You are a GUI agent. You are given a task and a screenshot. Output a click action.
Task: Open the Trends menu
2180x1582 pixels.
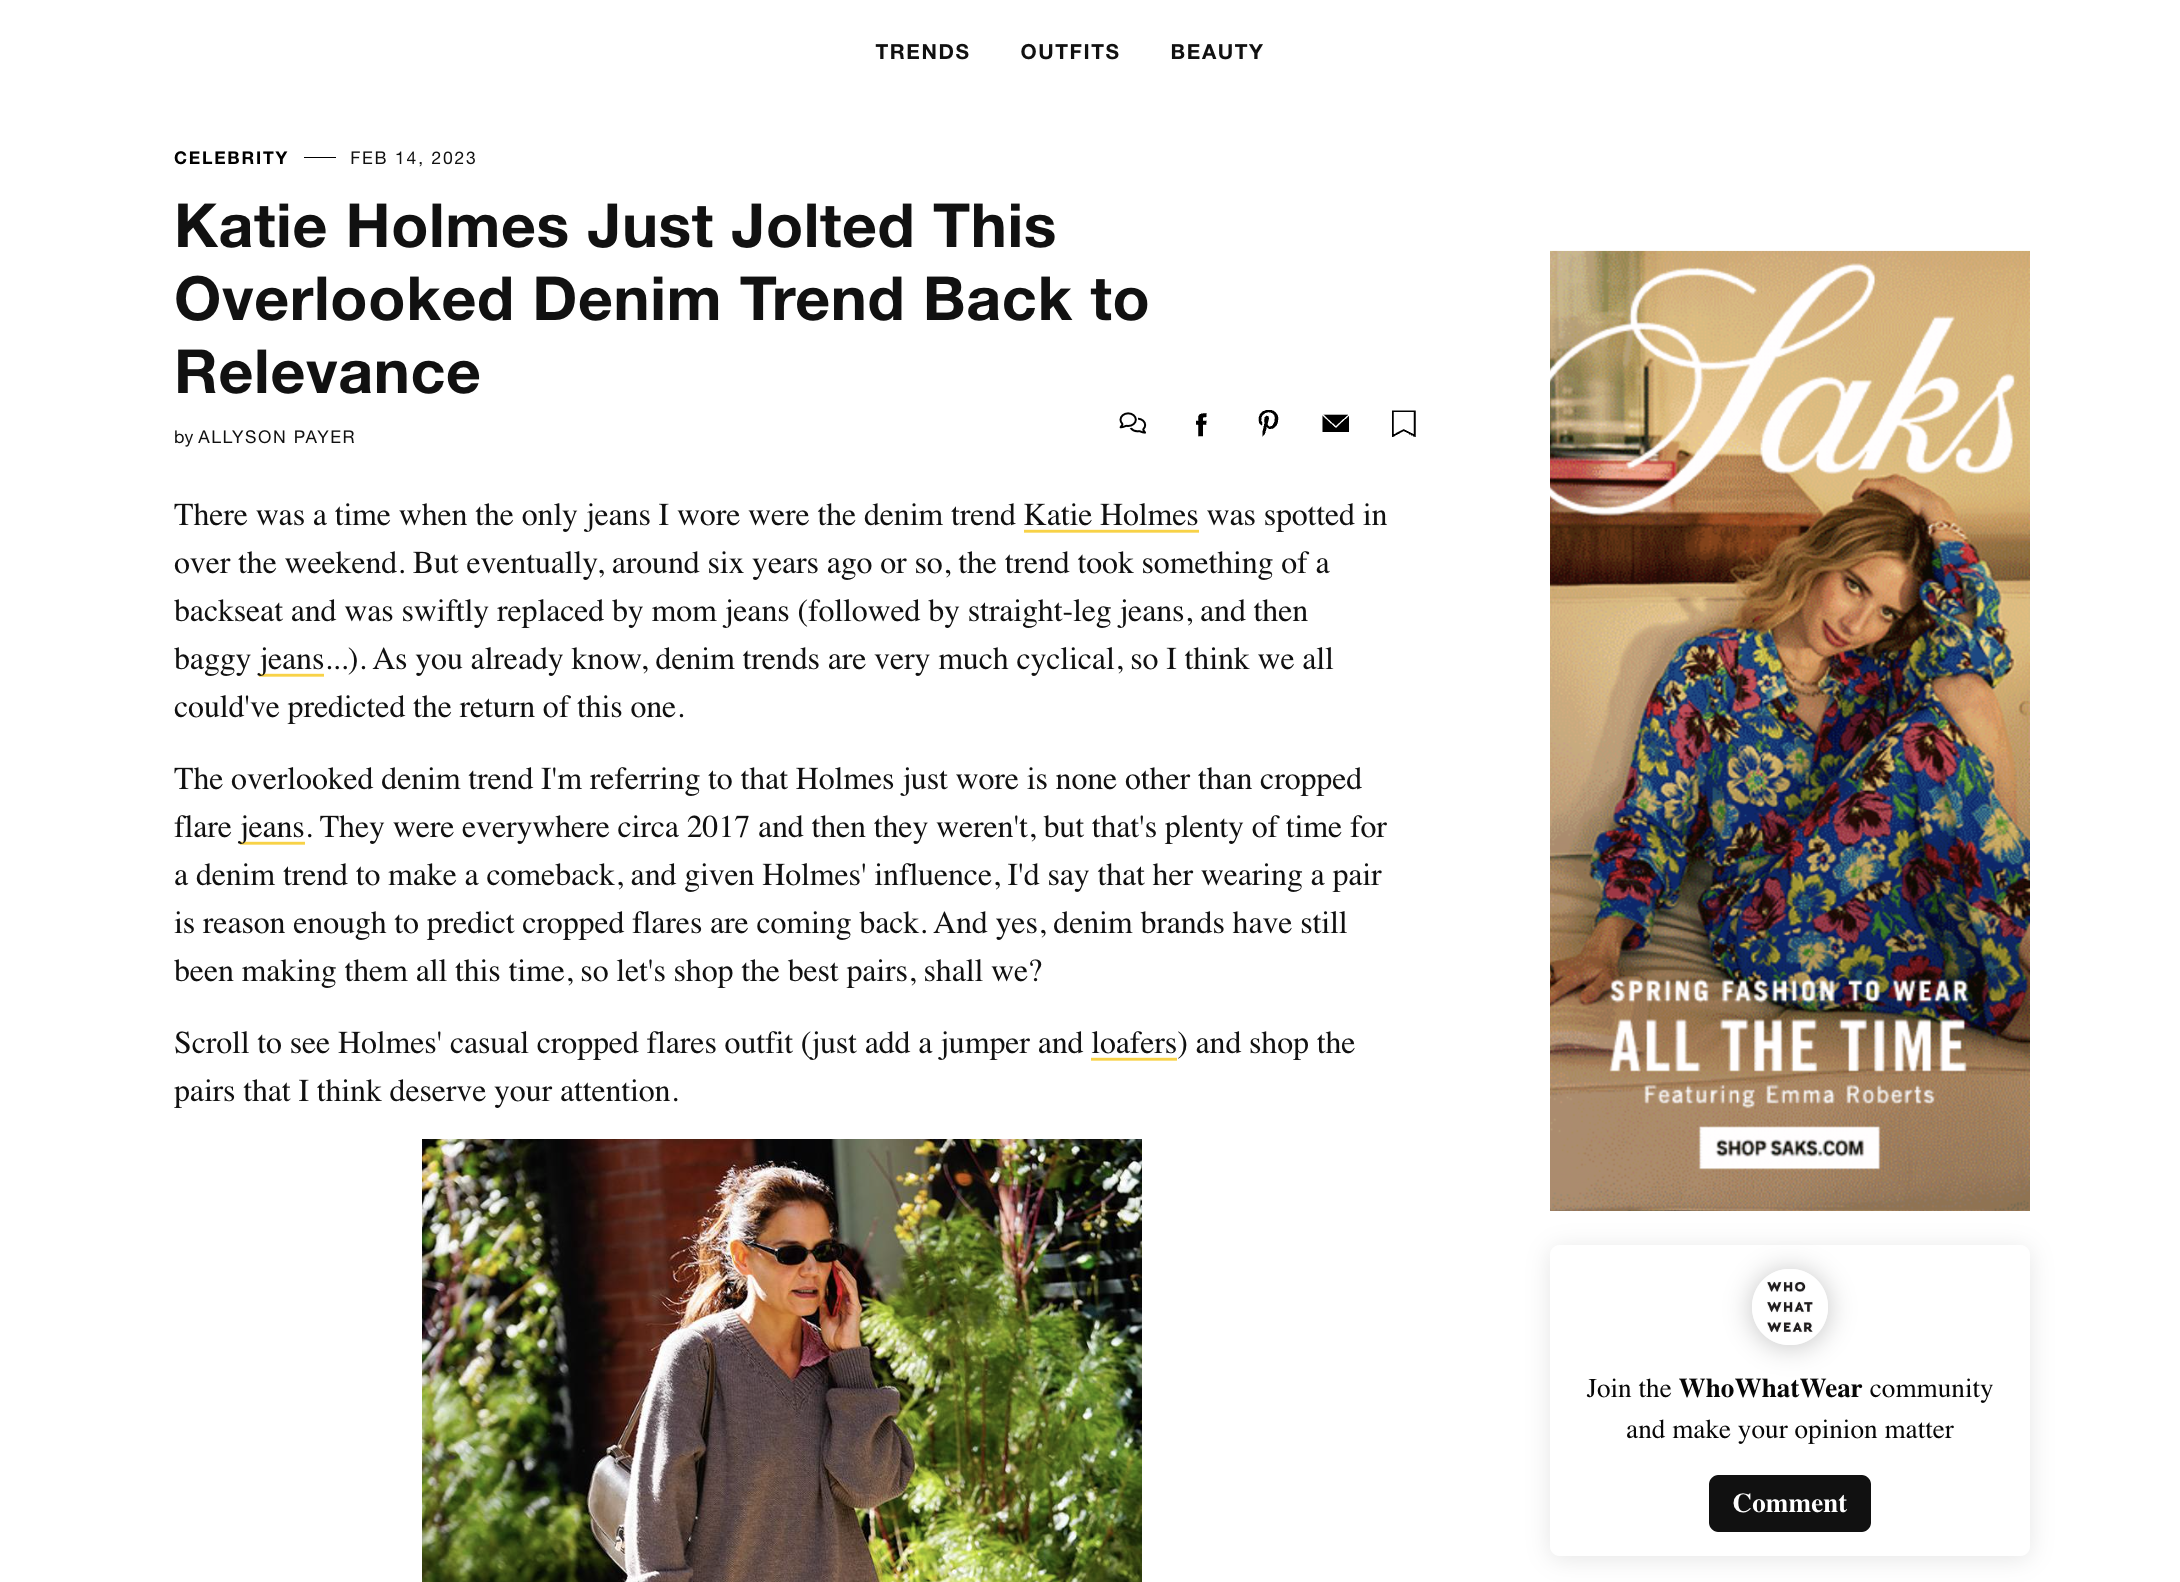(x=922, y=52)
